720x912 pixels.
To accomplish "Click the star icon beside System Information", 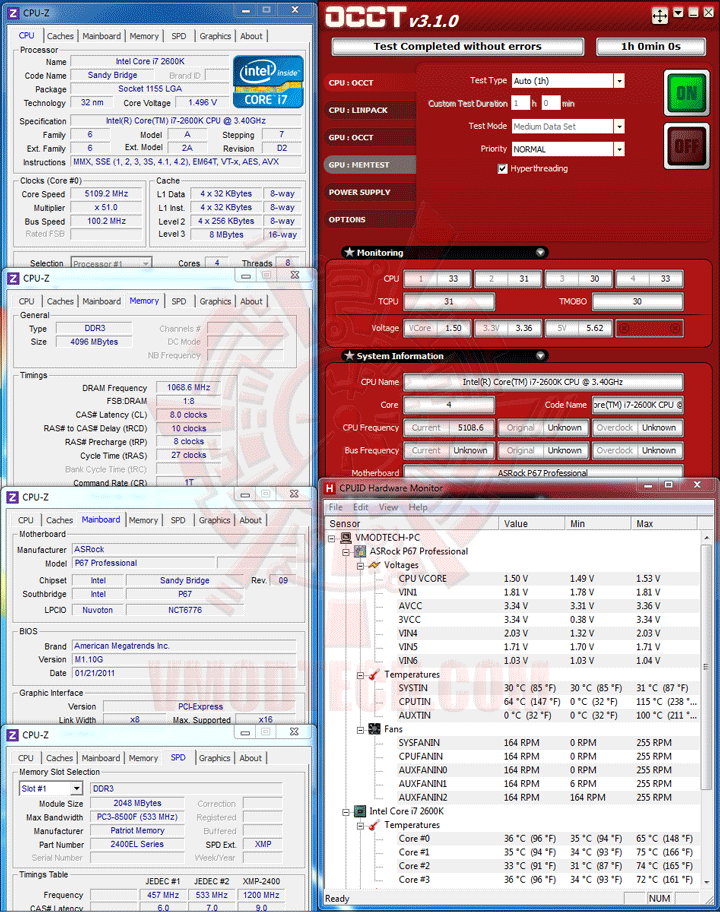I will tap(349, 355).
